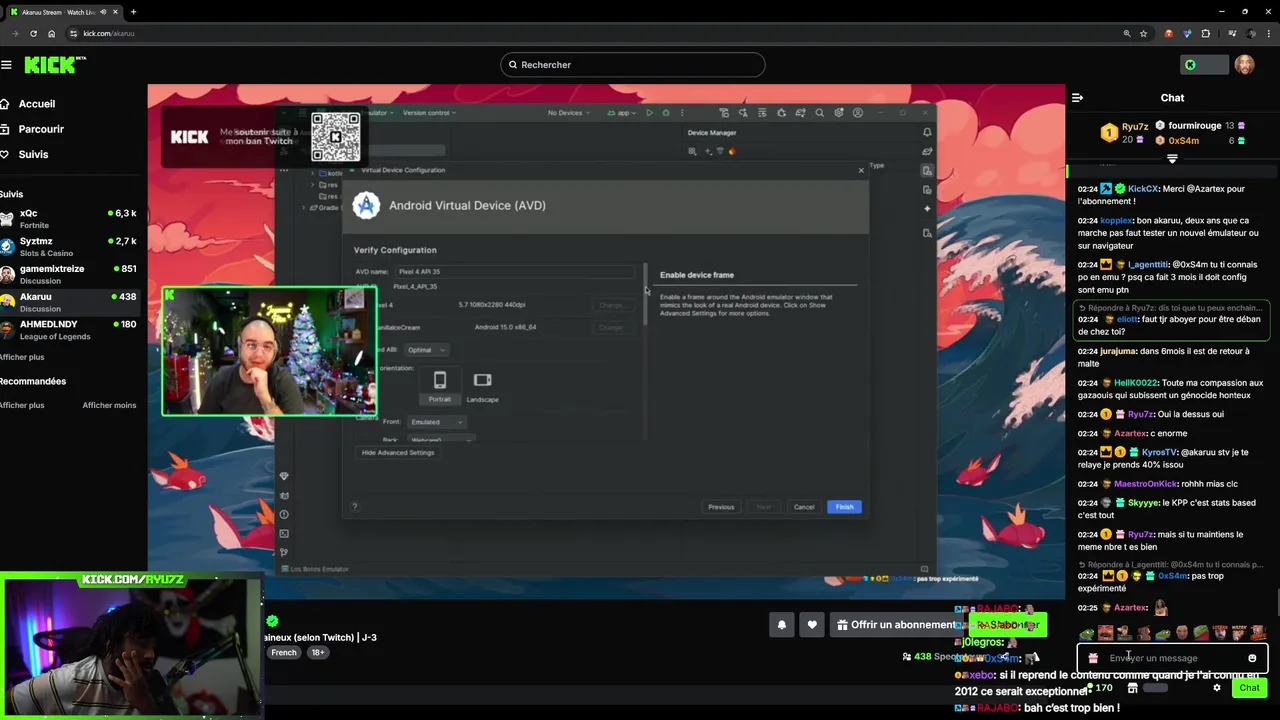Open the shop icon below message box
Viewport: 1280px width, 720px height.
pos(1132,688)
